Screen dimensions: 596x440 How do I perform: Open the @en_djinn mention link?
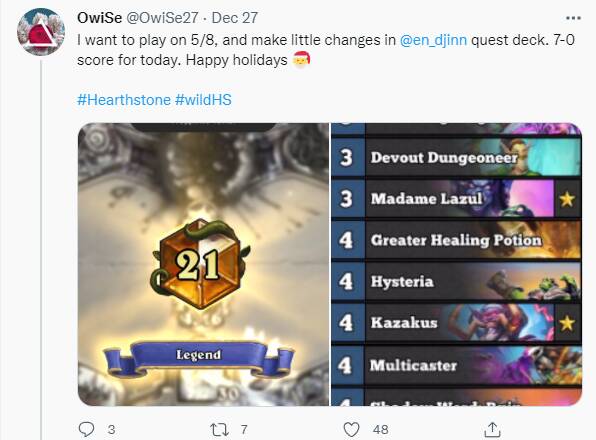pyautogui.click(x=433, y=40)
